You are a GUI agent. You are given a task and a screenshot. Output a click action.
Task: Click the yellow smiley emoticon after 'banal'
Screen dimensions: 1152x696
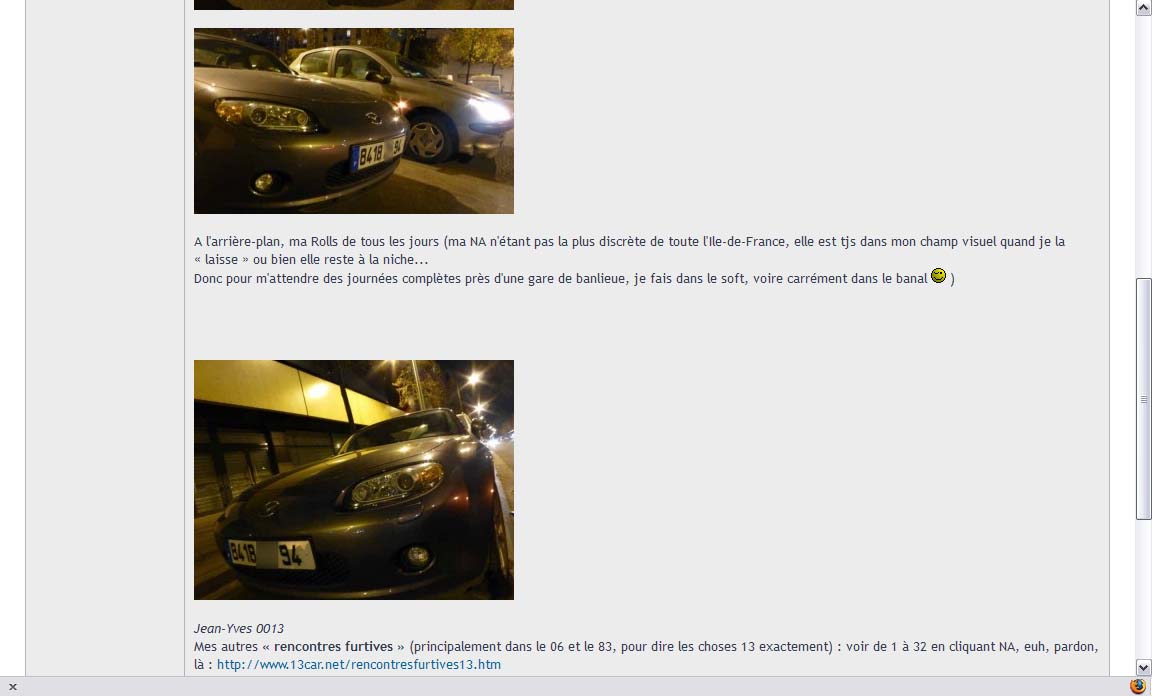click(x=938, y=276)
